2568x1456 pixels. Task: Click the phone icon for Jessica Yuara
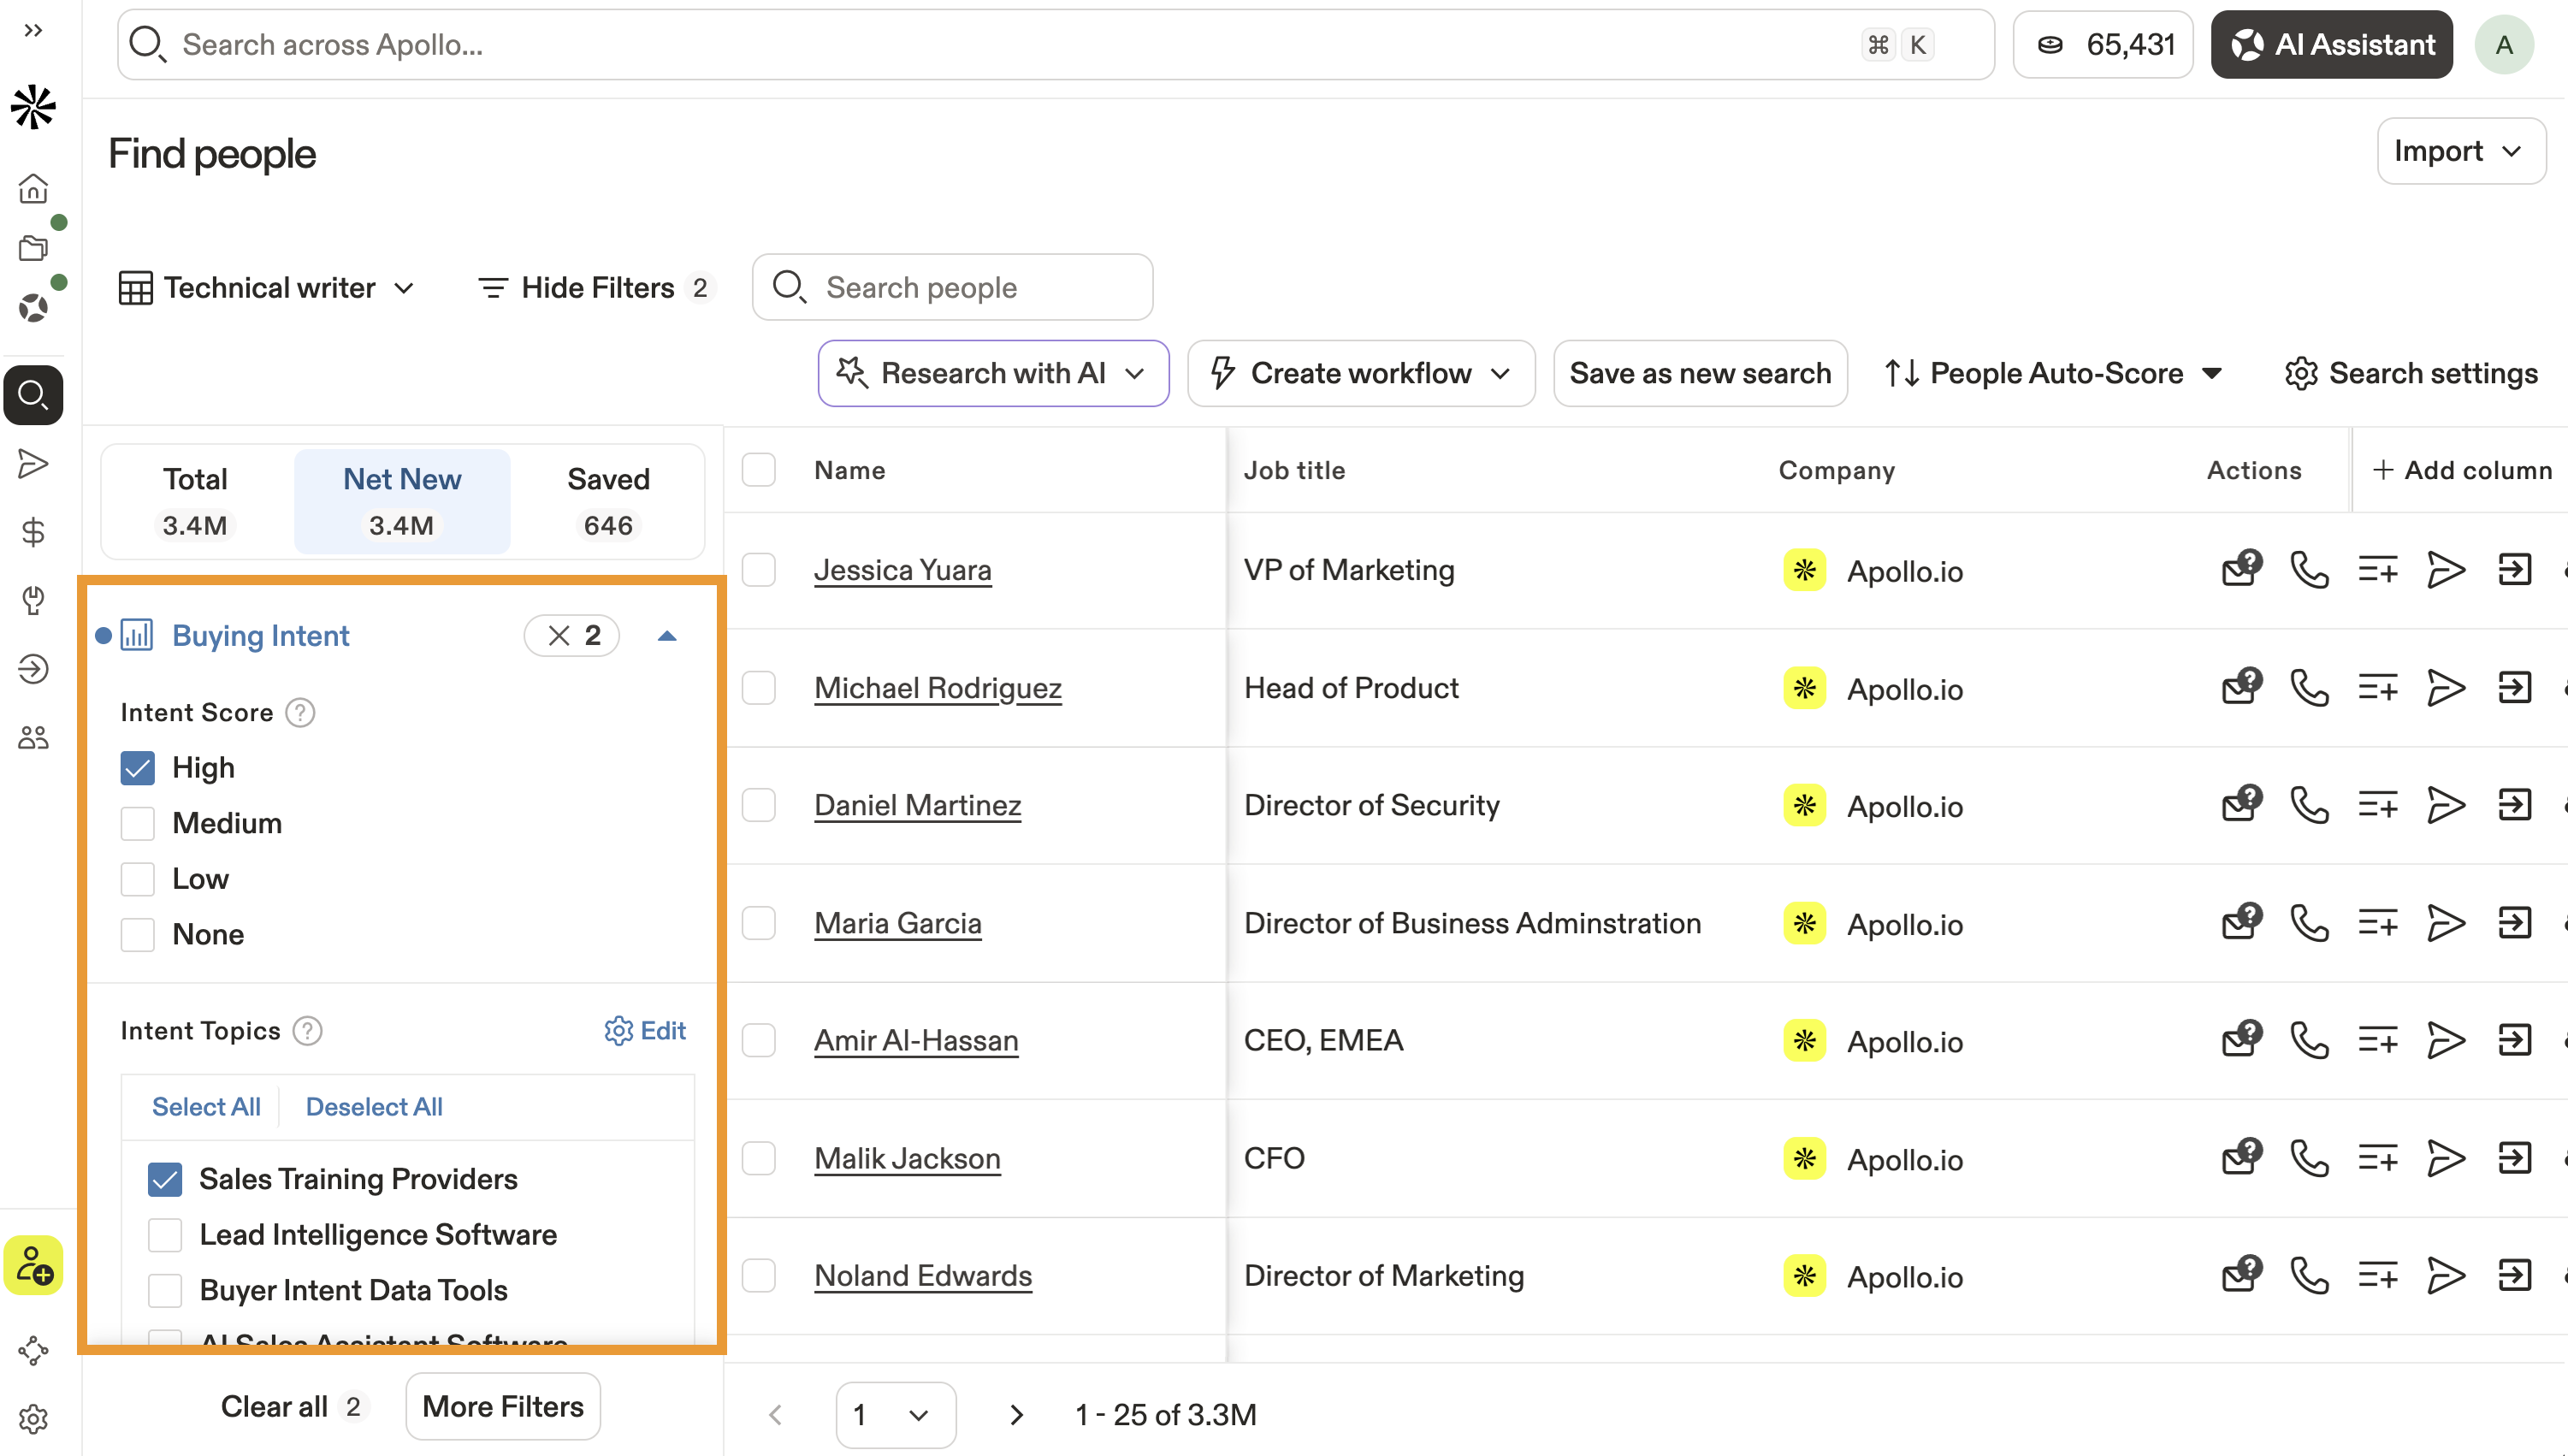2309,570
